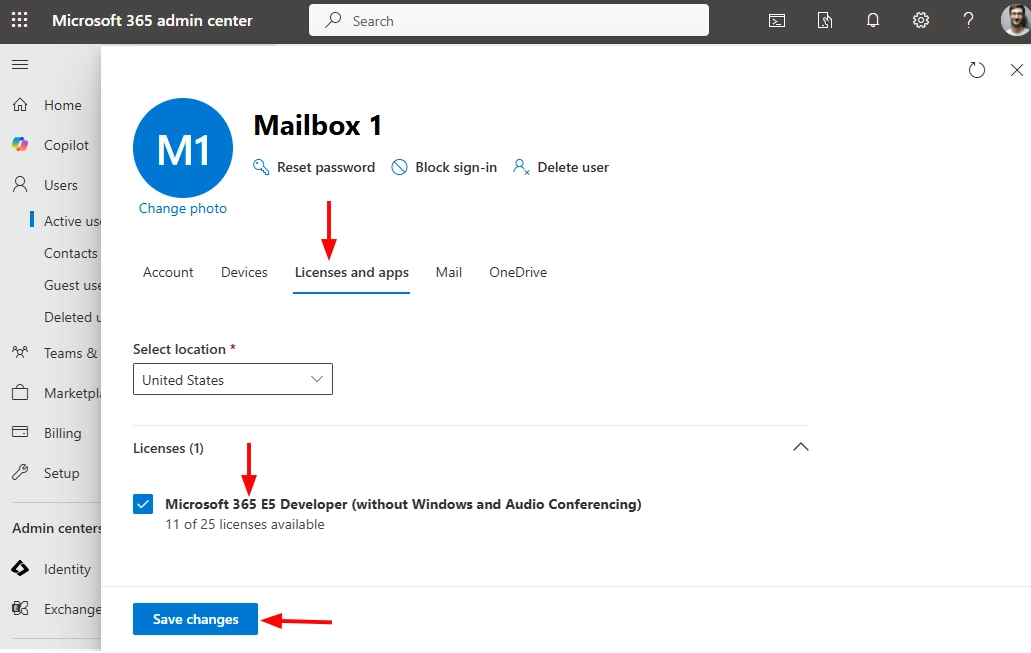The height and width of the screenshot is (653, 1031).
Task: Click the notifications bell icon
Action: (873, 20)
